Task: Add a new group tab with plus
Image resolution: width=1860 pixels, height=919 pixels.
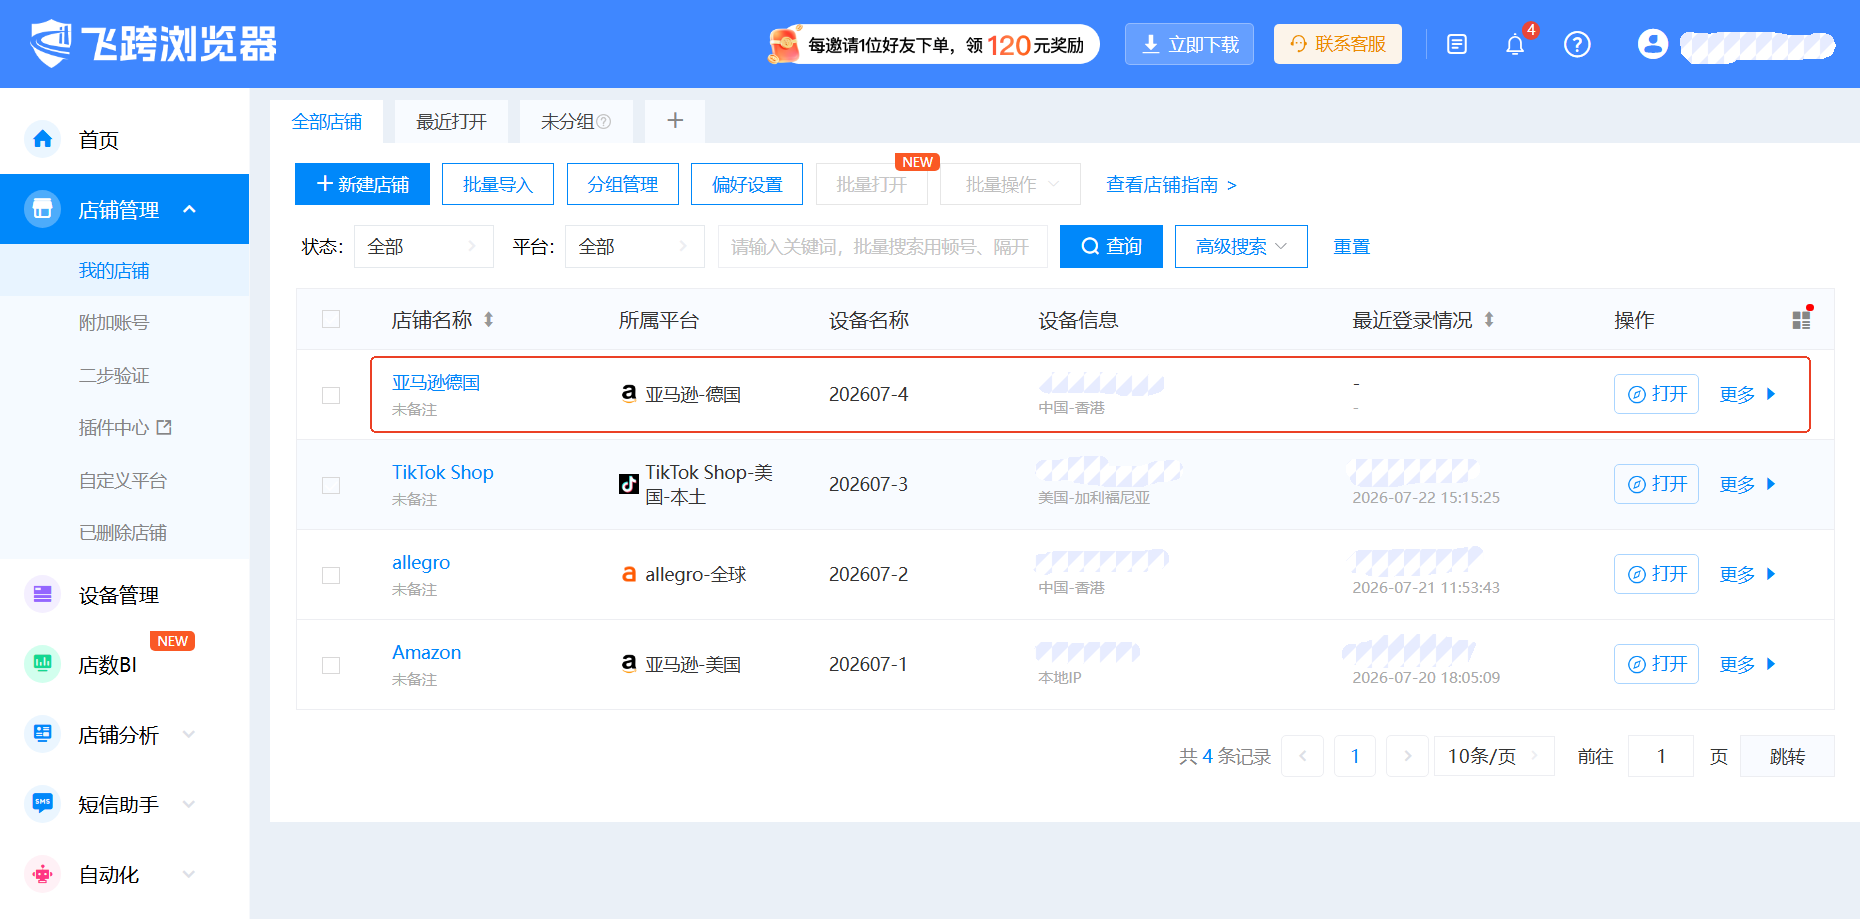Action: [675, 121]
